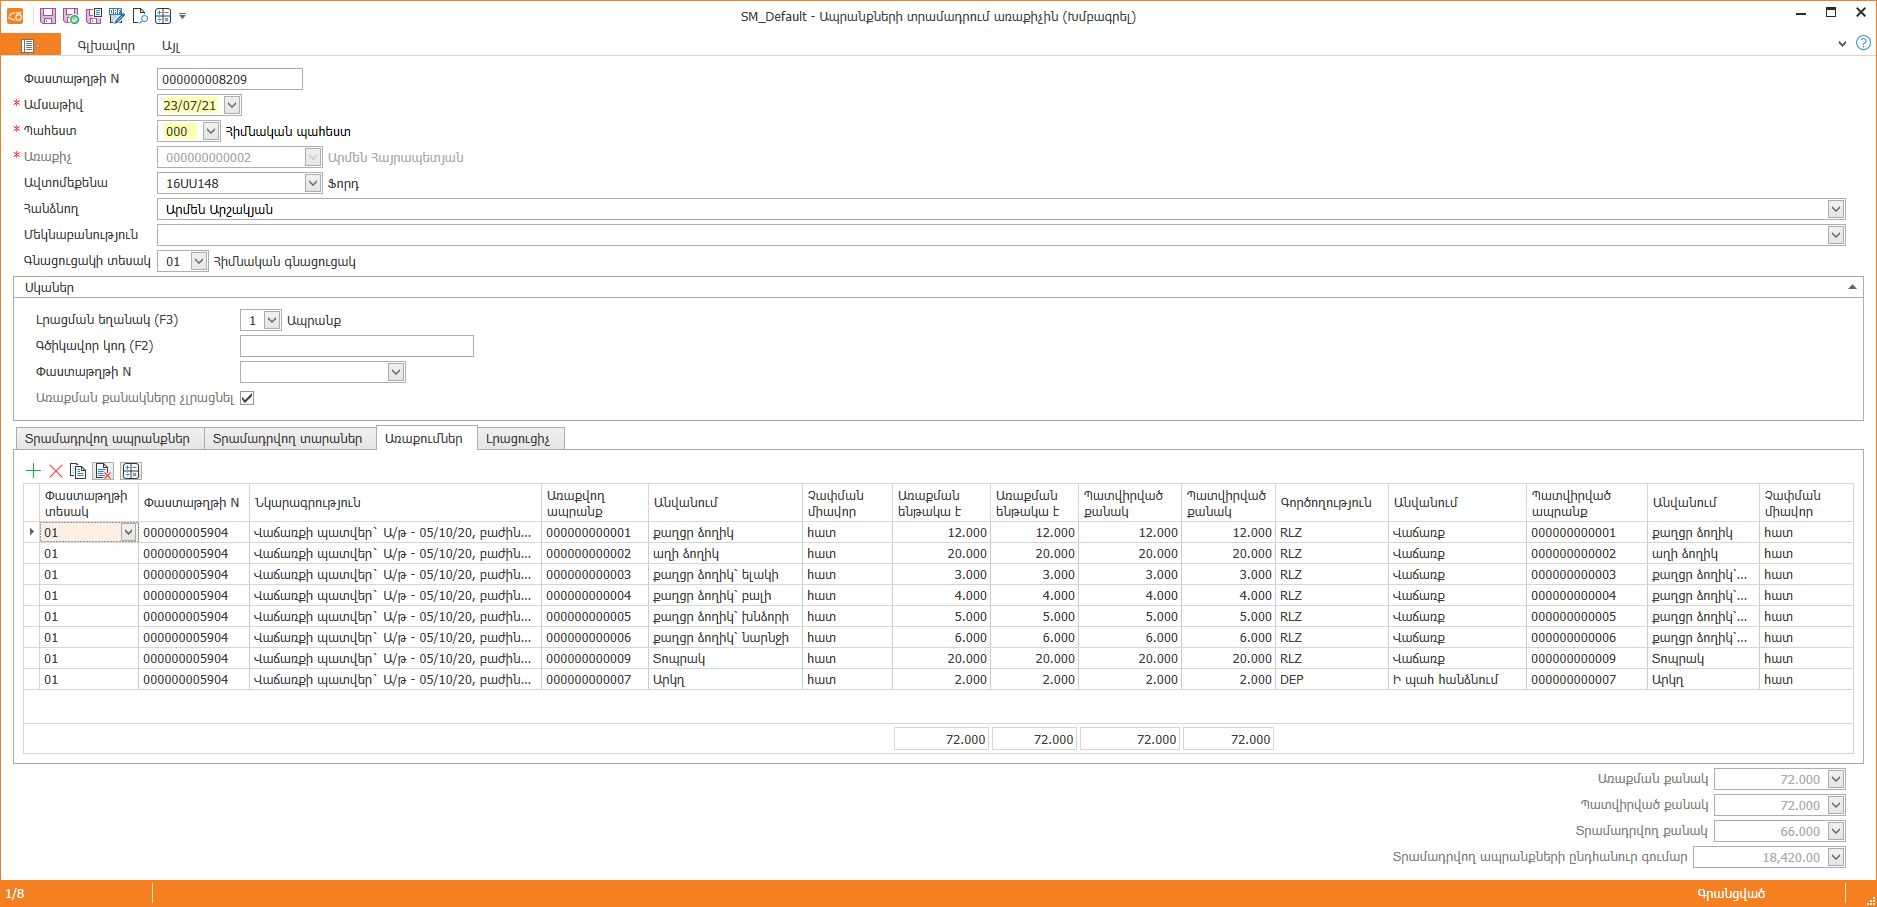The image size is (1877, 907).
Task: Click the purple save icon
Action: coord(48,16)
